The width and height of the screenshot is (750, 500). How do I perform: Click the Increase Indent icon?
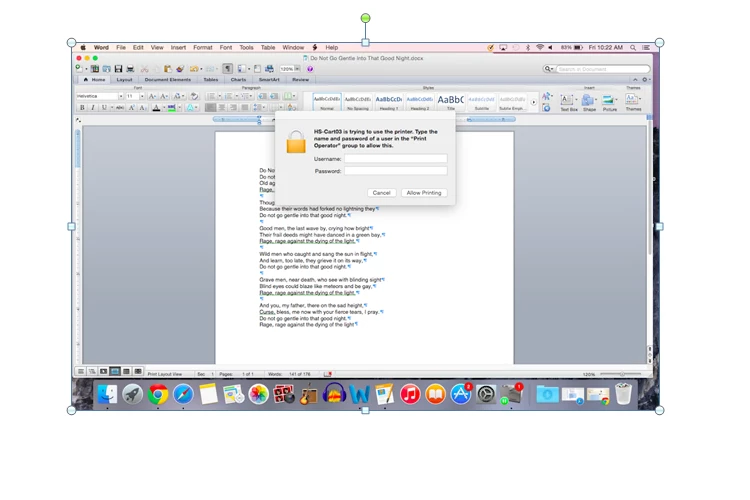click(x=274, y=96)
